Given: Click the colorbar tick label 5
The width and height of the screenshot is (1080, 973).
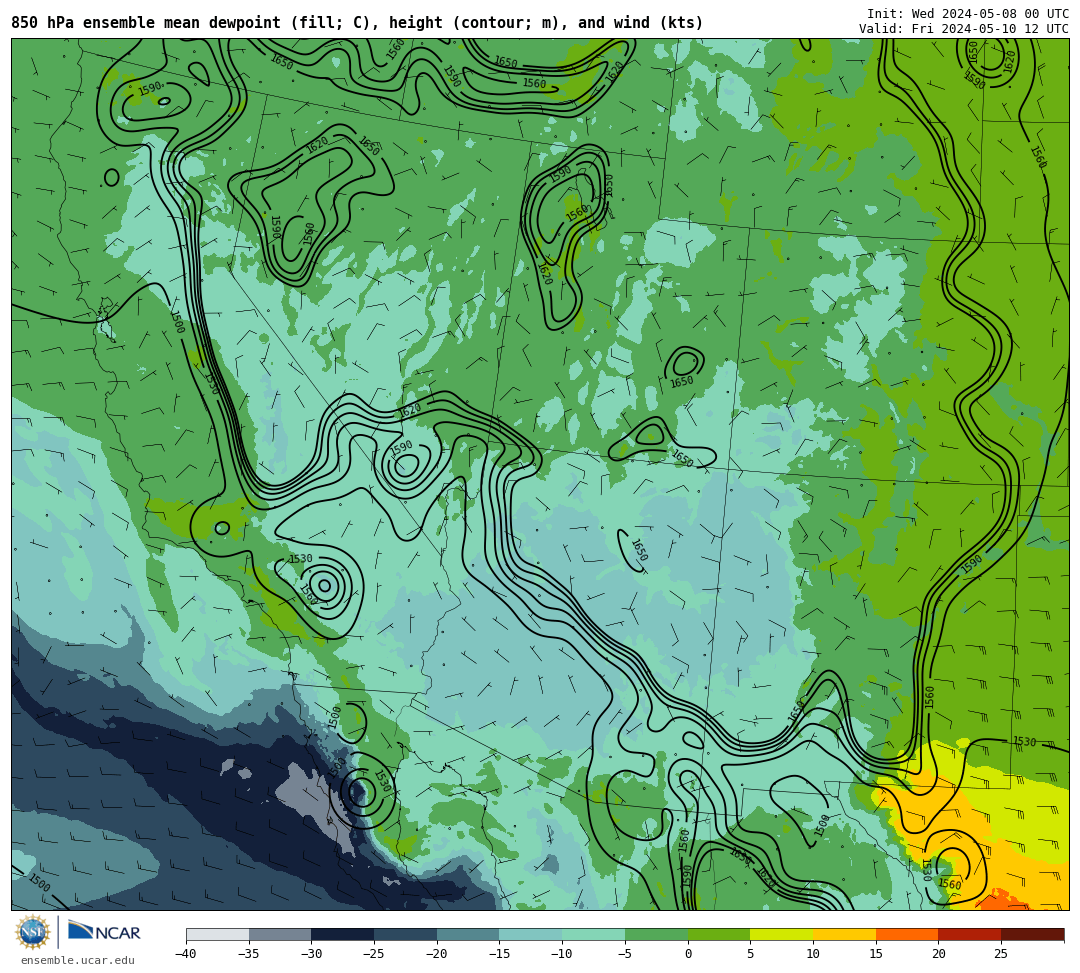Looking at the screenshot, I should [751, 954].
